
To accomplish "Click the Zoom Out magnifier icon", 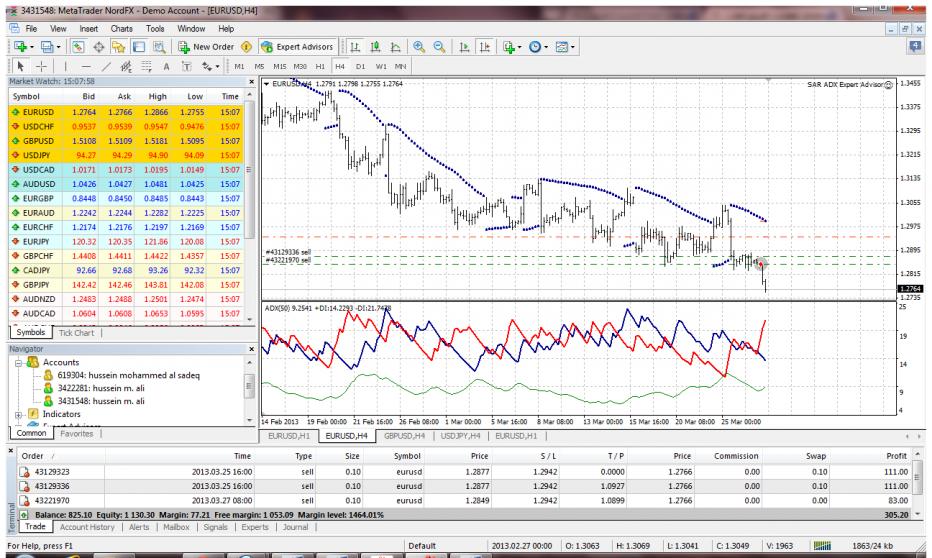I will point(437,48).
